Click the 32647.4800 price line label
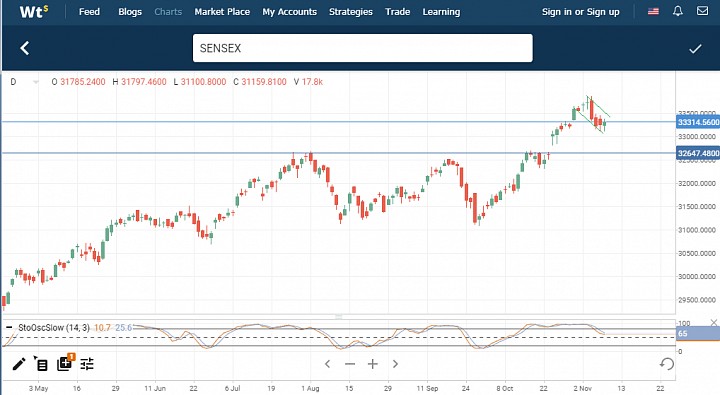The height and width of the screenshot is (395, 720). pyautogui.click(x=698, y=153)
